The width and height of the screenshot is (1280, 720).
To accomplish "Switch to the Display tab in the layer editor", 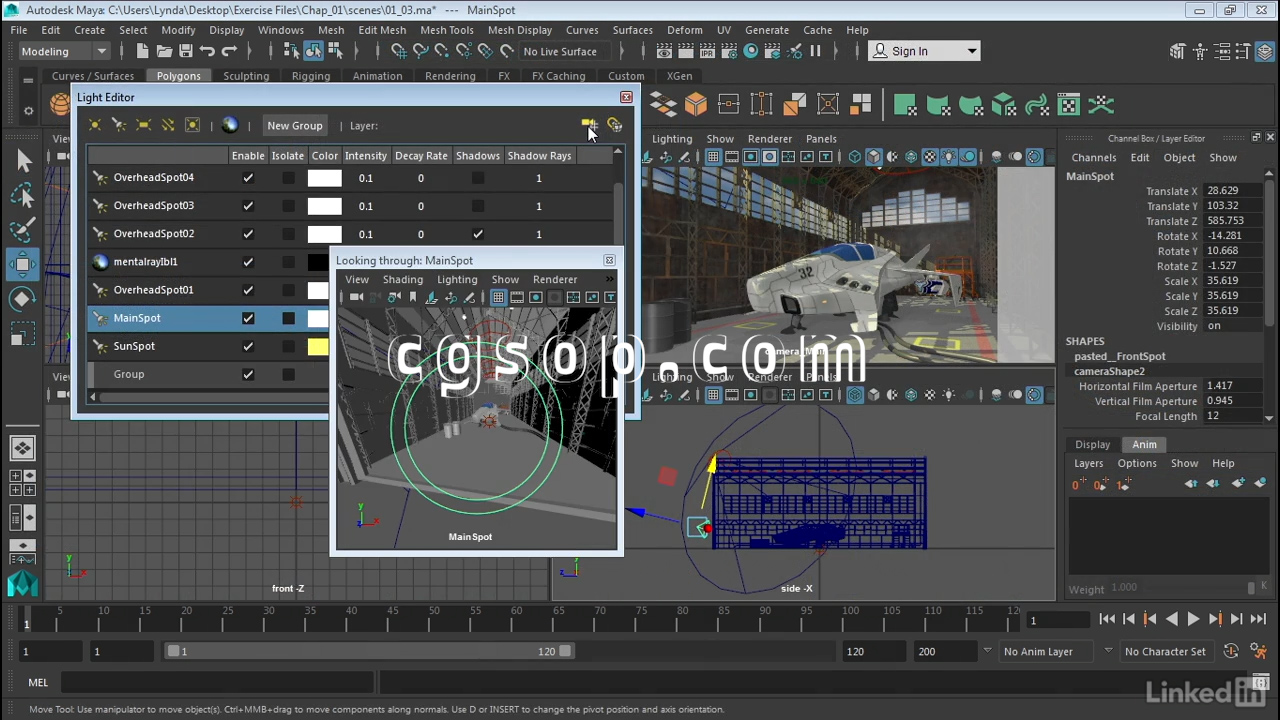I will (x=1092, y=444).
